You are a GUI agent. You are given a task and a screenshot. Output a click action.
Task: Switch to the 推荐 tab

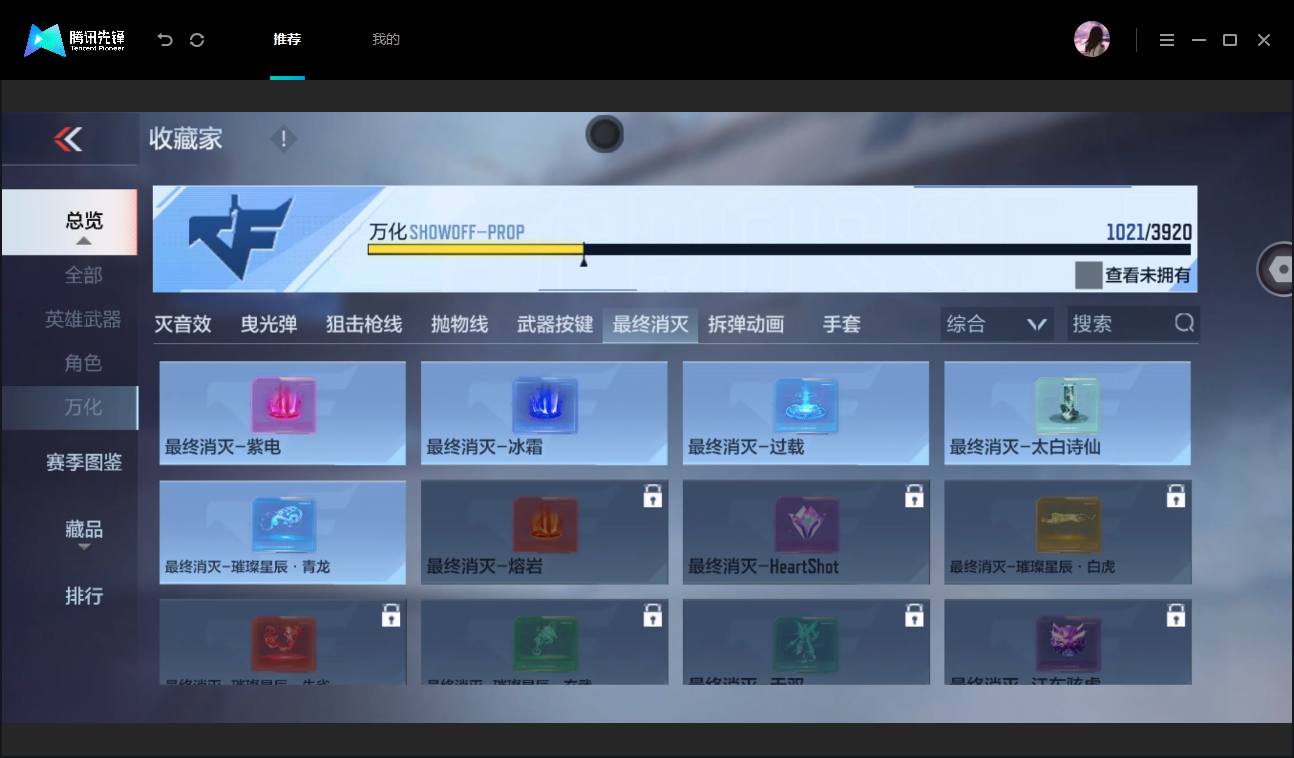tap(287, 40)
